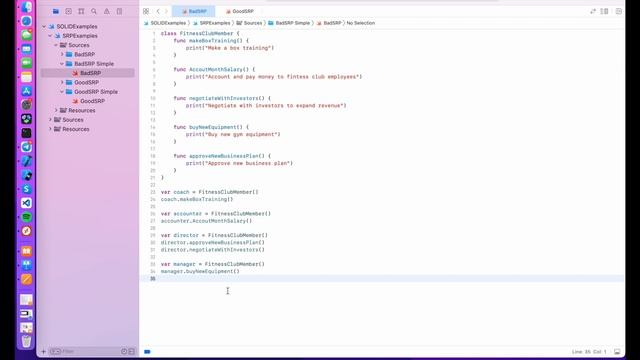
Task: Open Safari from the Dock
Action: click(x=27, y=21)
